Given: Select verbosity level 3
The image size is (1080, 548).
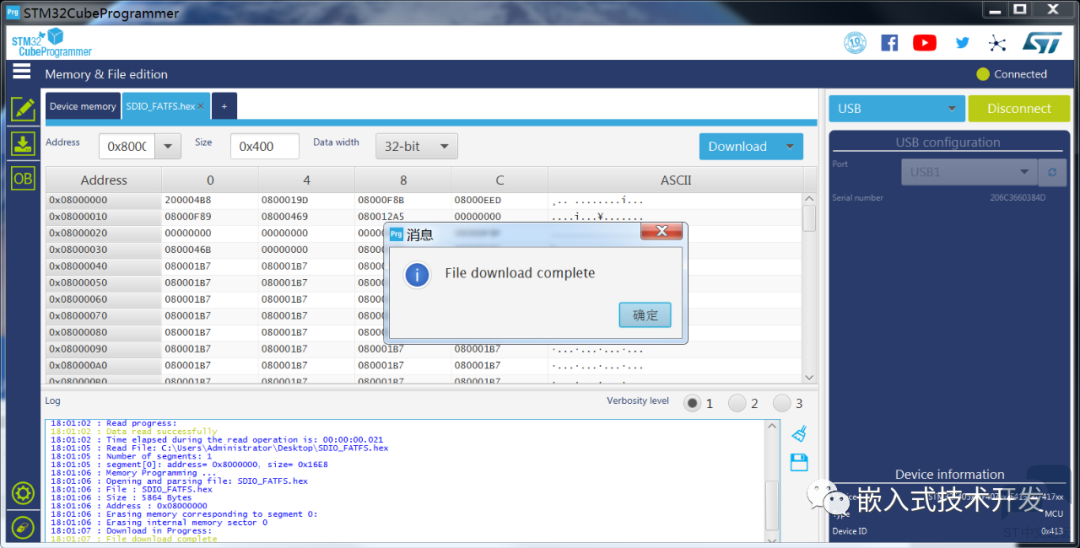Looking at the screenshot, I should tap(782, 403).
